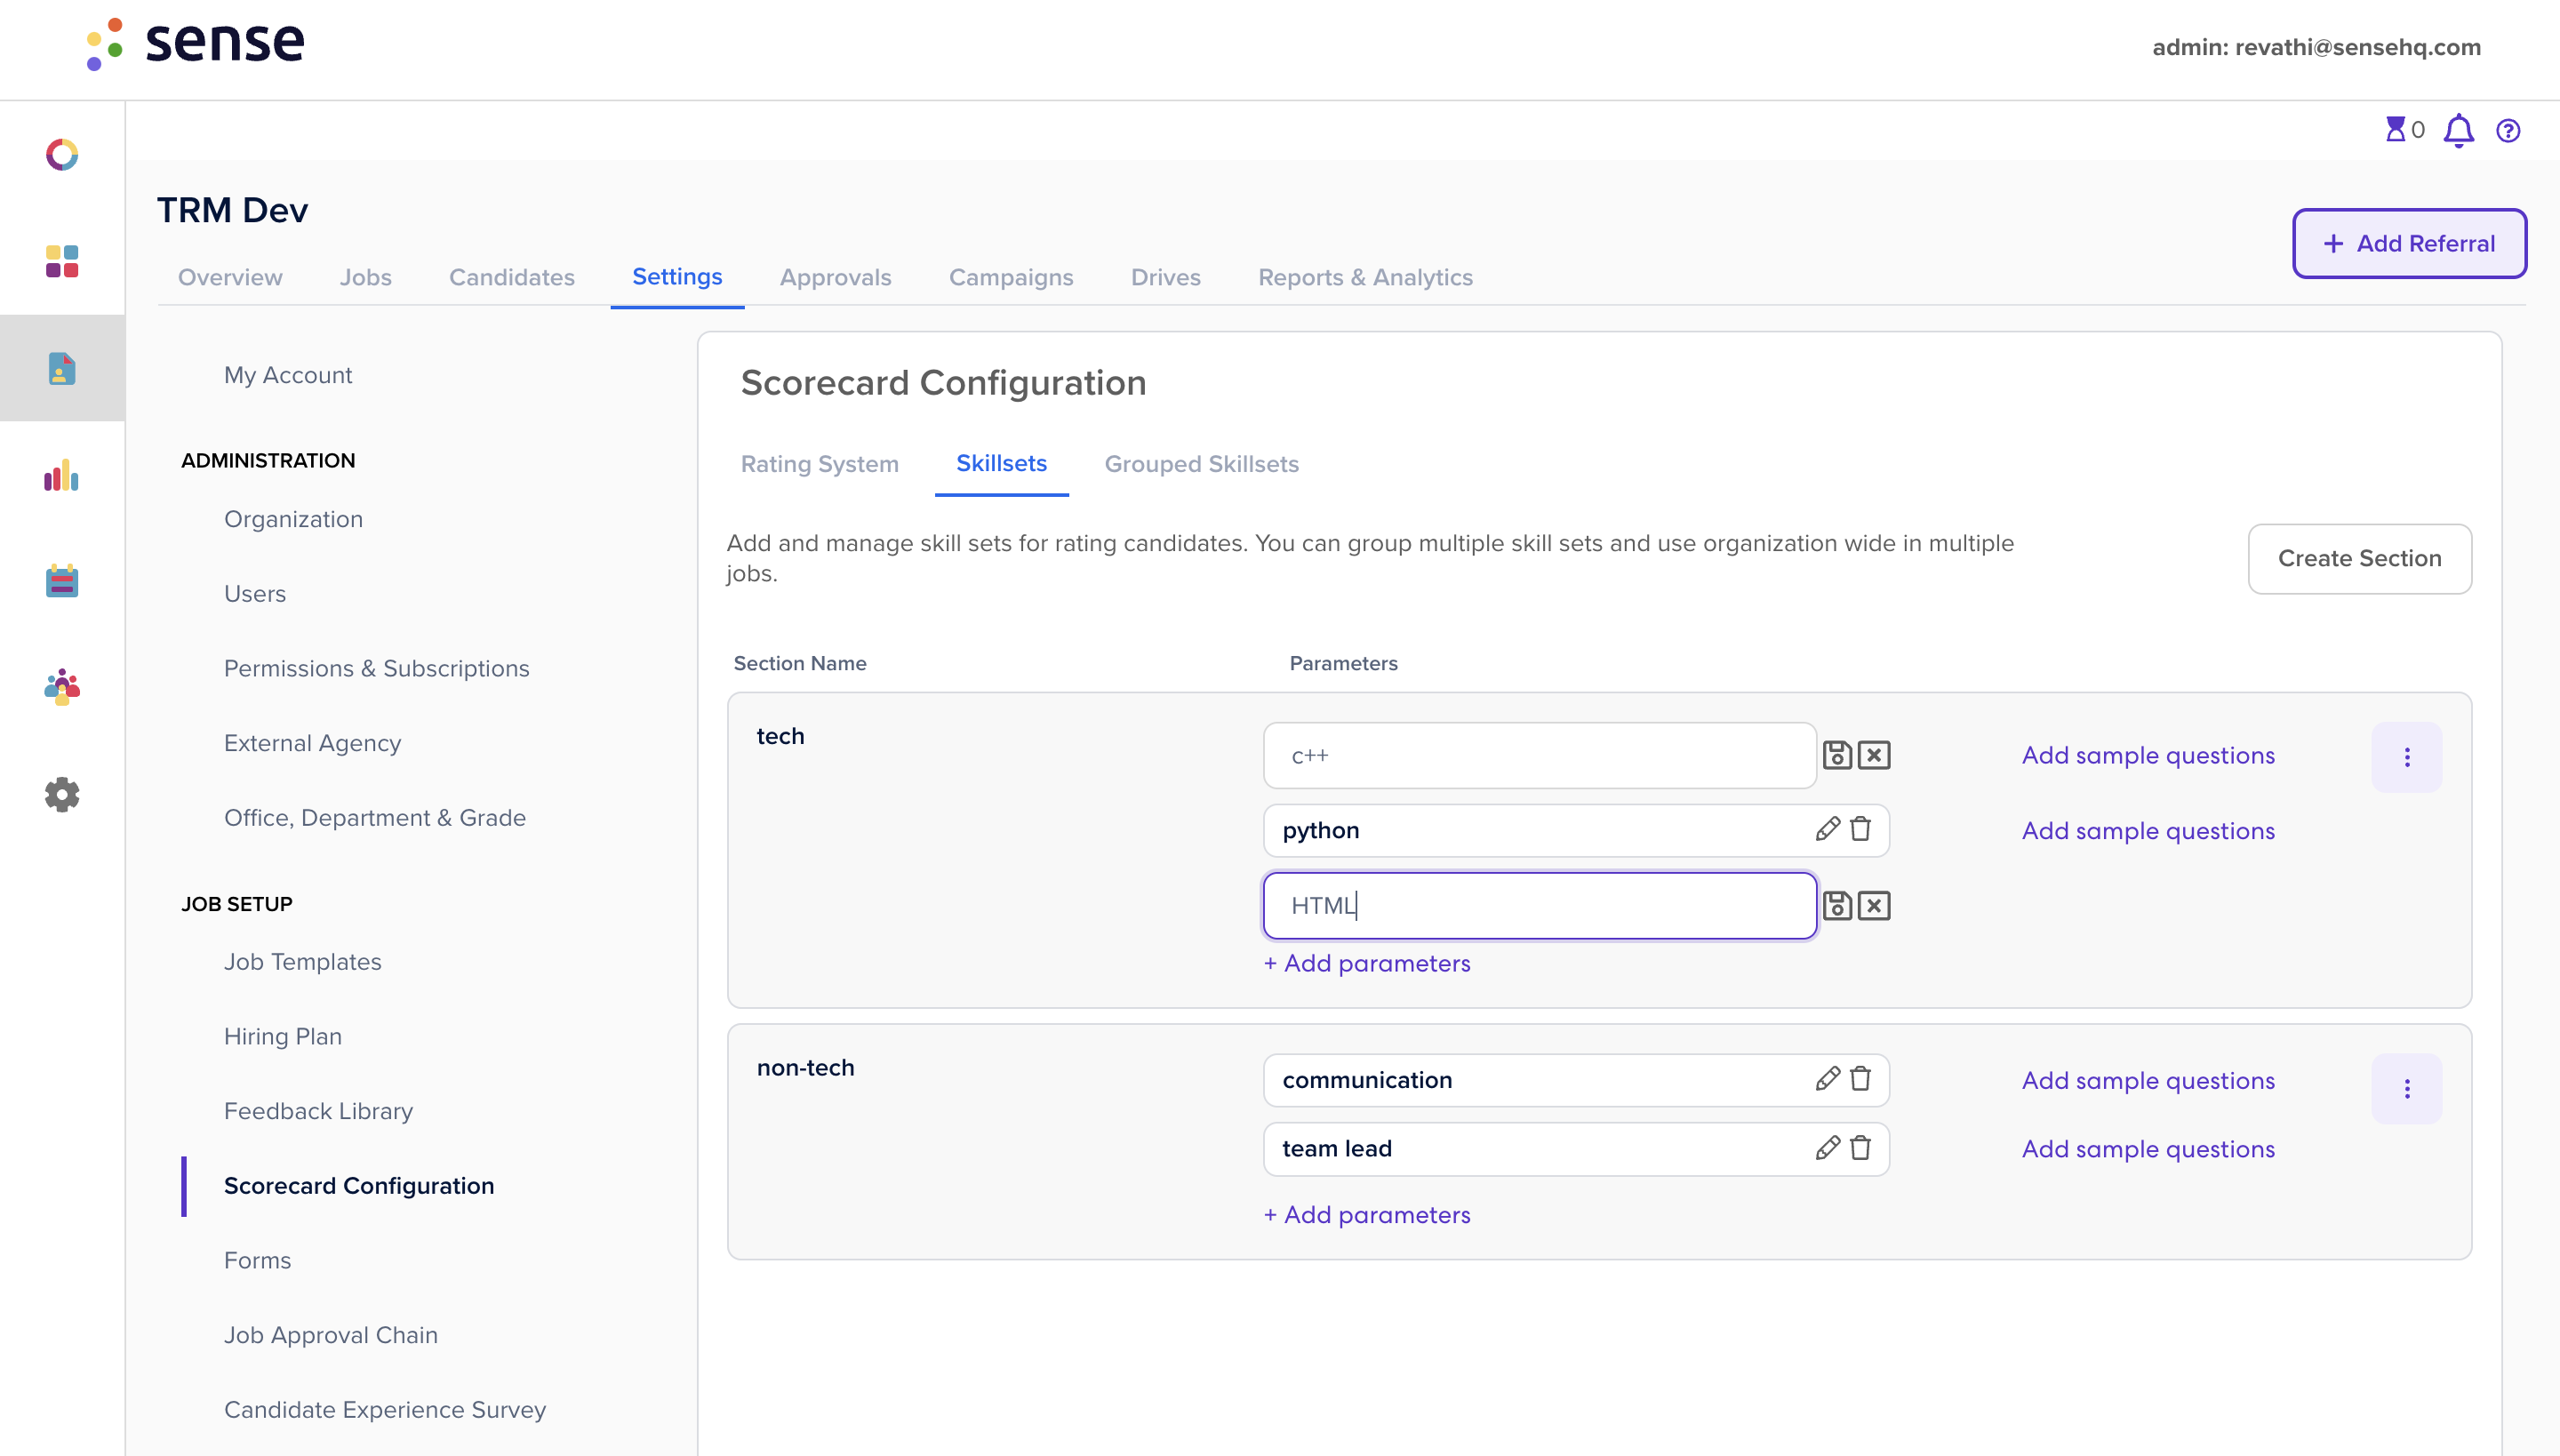The width and height of the screenshot is (2560, 1456).
Task: Click the admin email in the header
Action: point(2316,47)
